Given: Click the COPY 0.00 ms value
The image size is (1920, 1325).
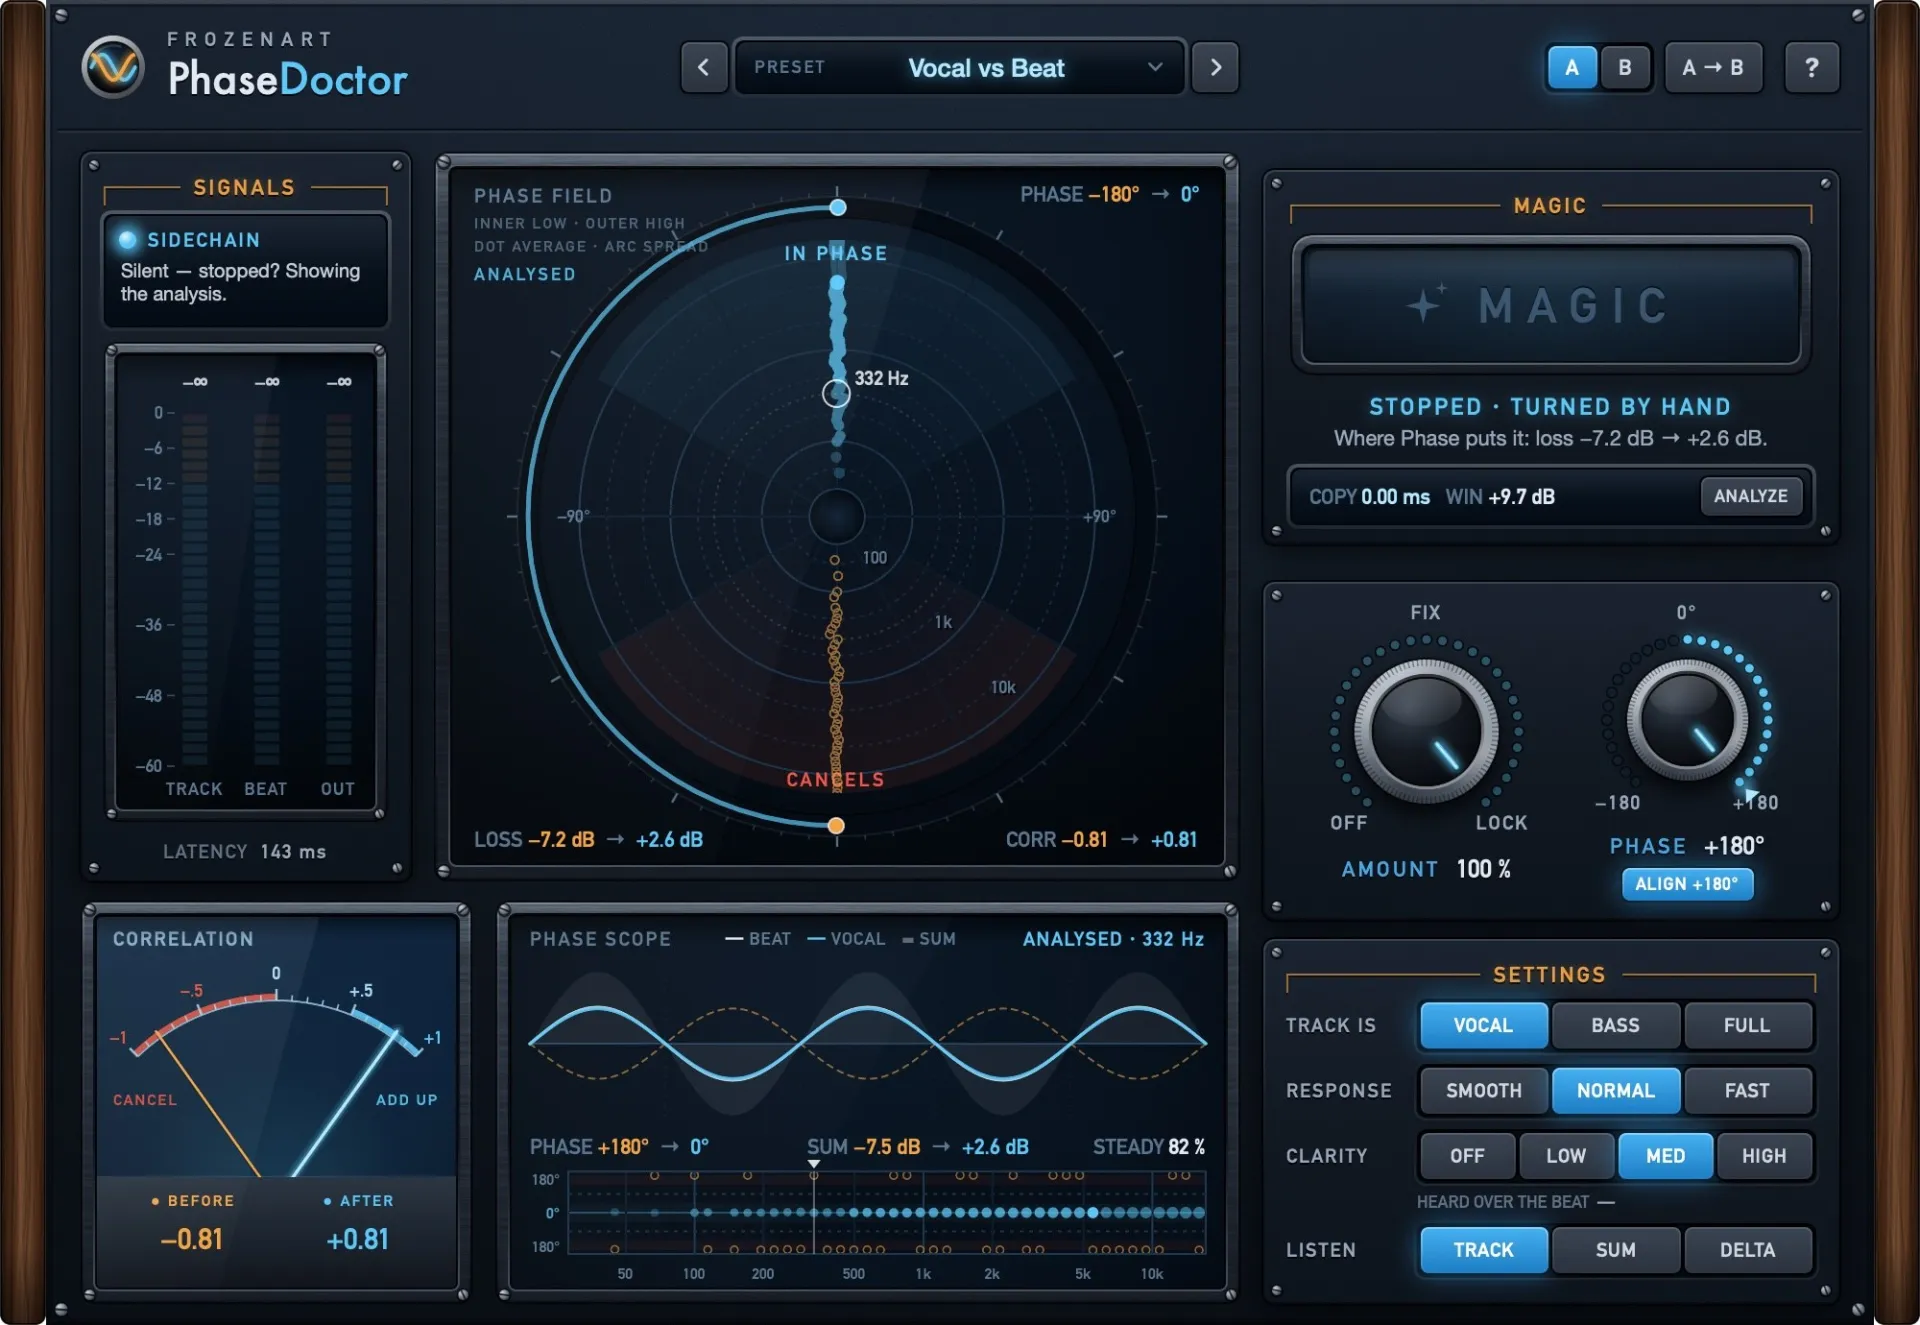Looking at the screenshot, I should point(1370,497).
